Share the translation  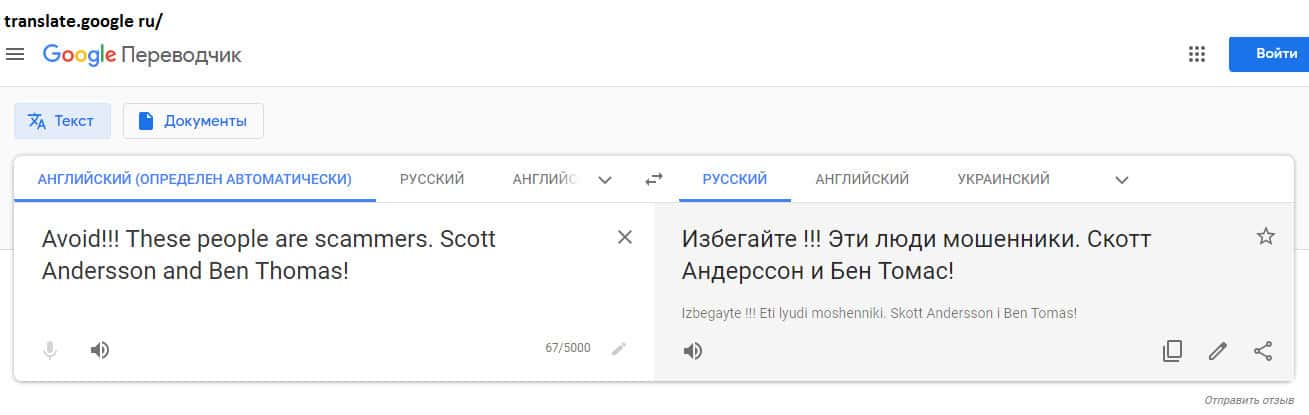pyautogui.click(x=1263, y=351)
